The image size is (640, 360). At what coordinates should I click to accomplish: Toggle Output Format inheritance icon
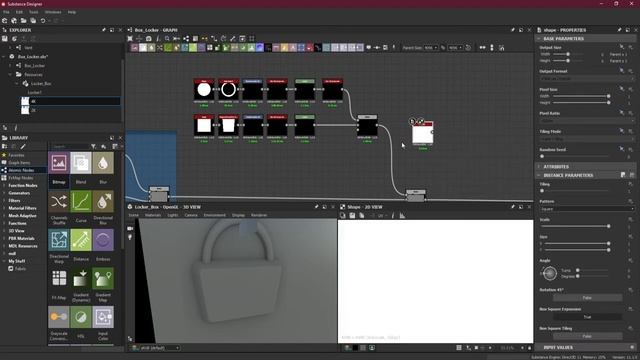coord(622,71)
